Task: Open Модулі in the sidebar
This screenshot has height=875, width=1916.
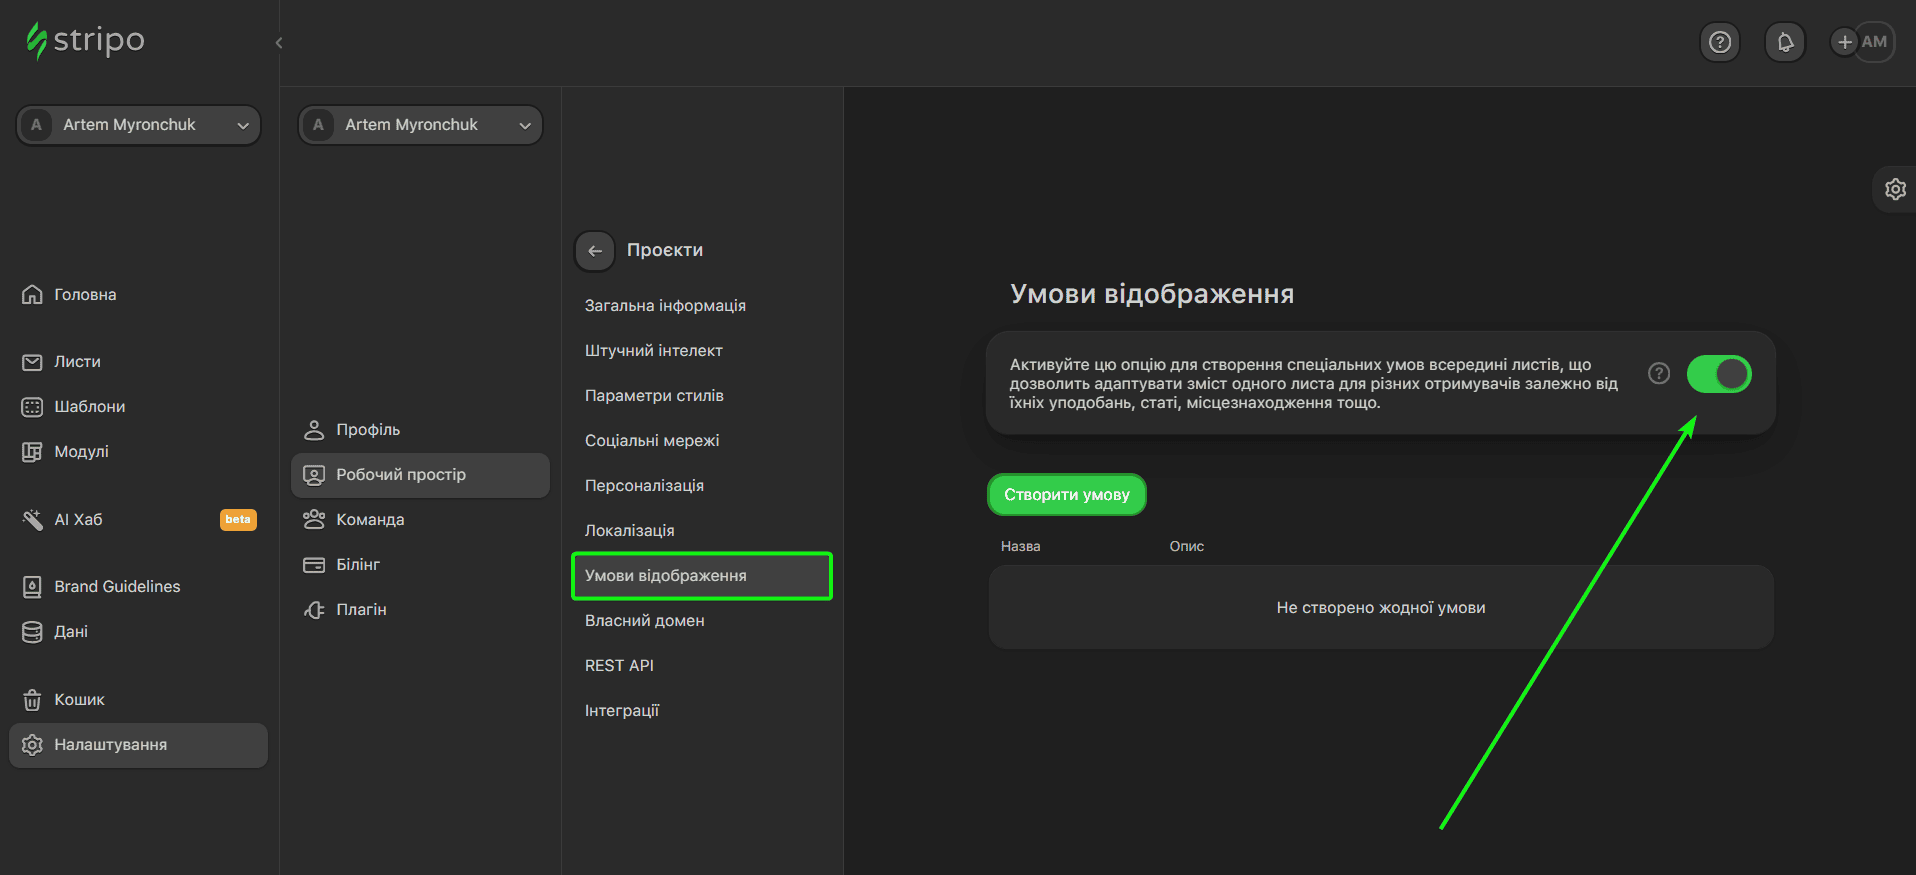Action: [81, 452]
